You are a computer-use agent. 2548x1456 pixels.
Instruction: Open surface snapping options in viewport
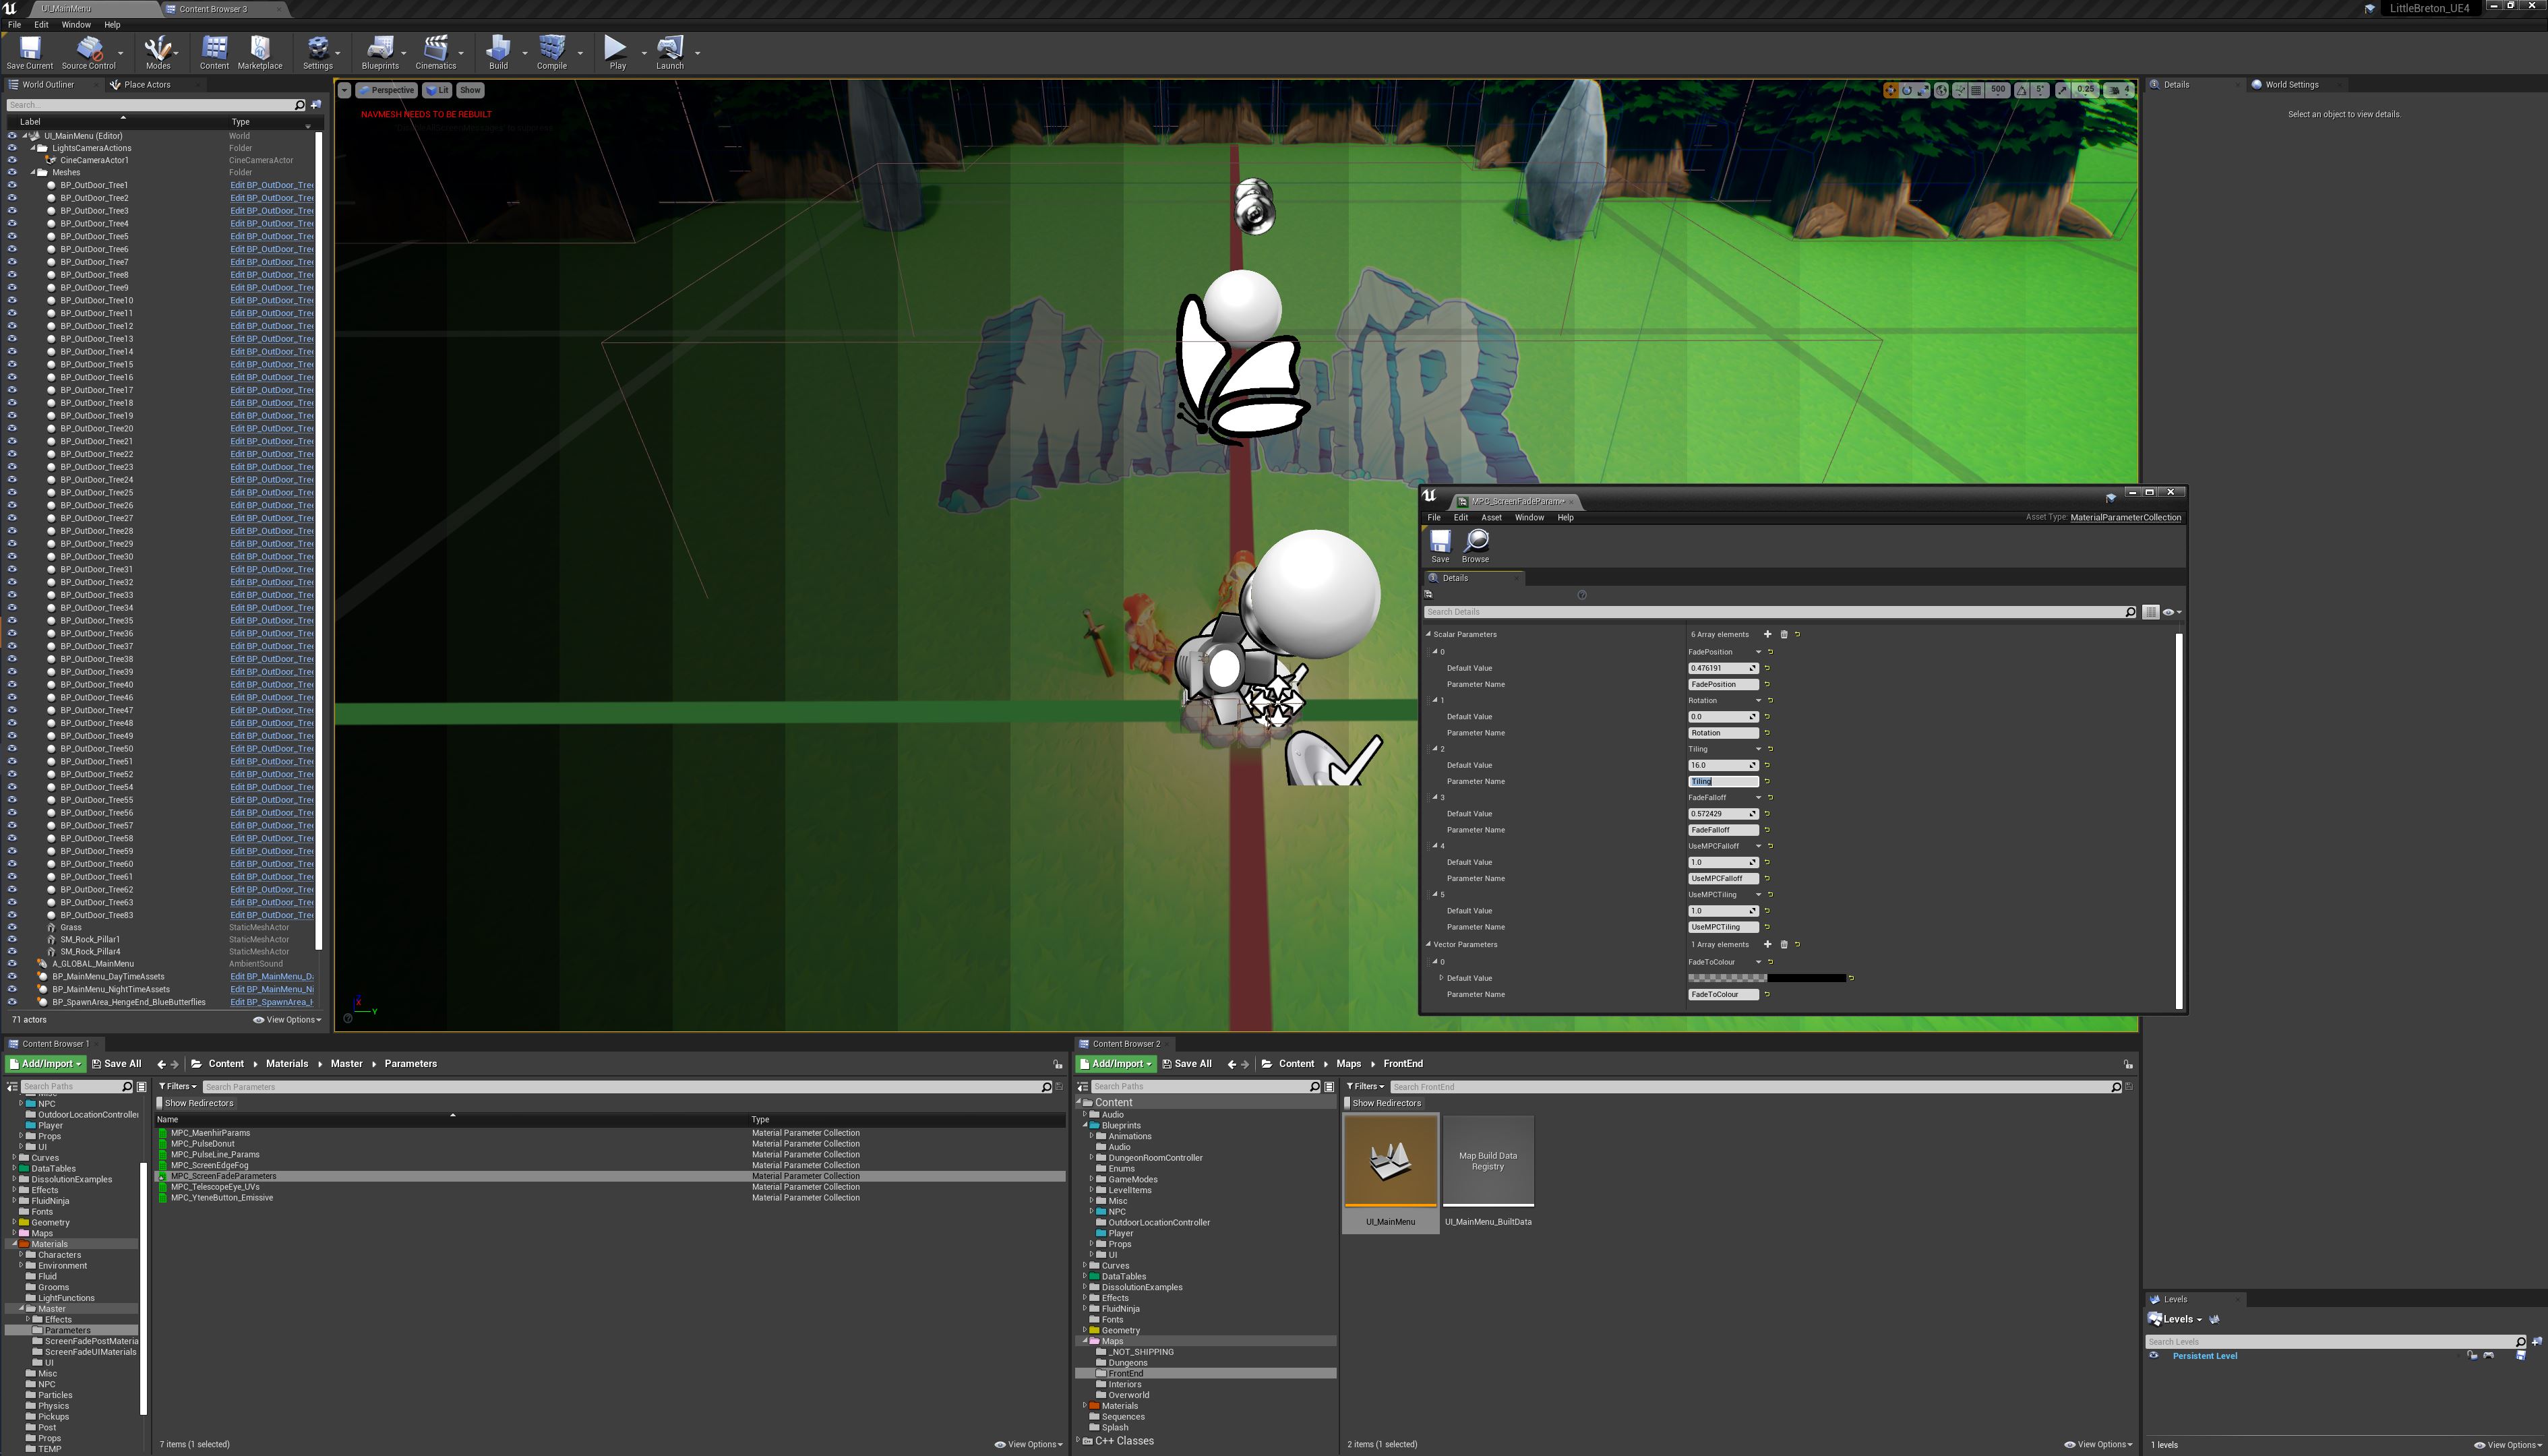(1960, 90)
